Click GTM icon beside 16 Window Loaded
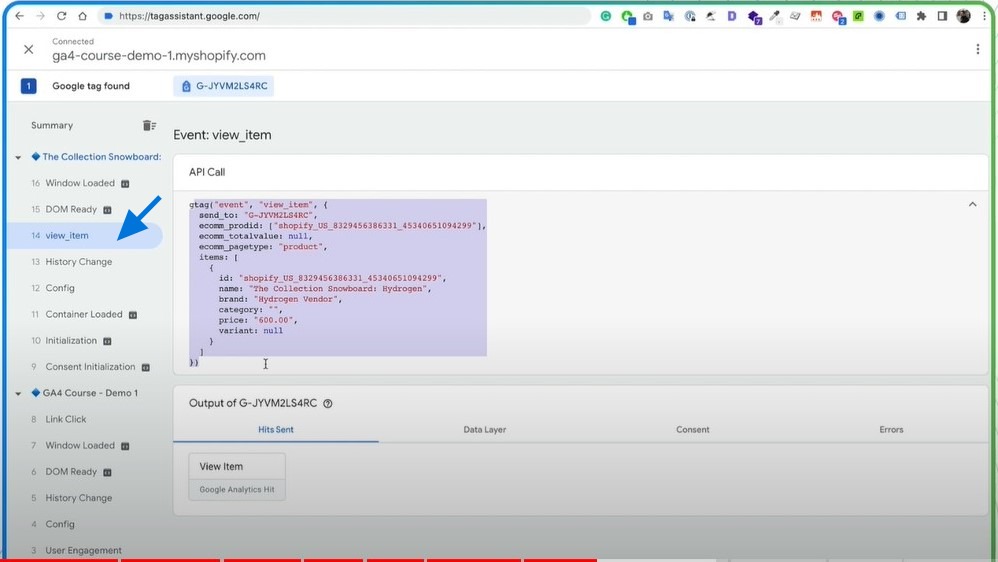998x562 pixels. pos(125,184)
